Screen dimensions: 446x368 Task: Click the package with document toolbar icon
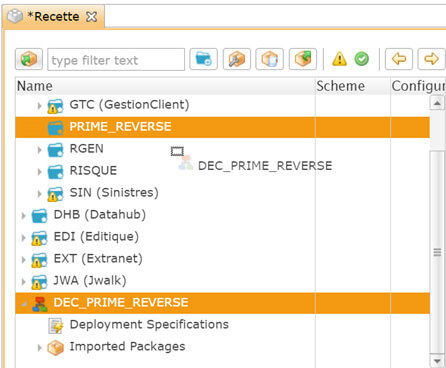tap(270, 59)
